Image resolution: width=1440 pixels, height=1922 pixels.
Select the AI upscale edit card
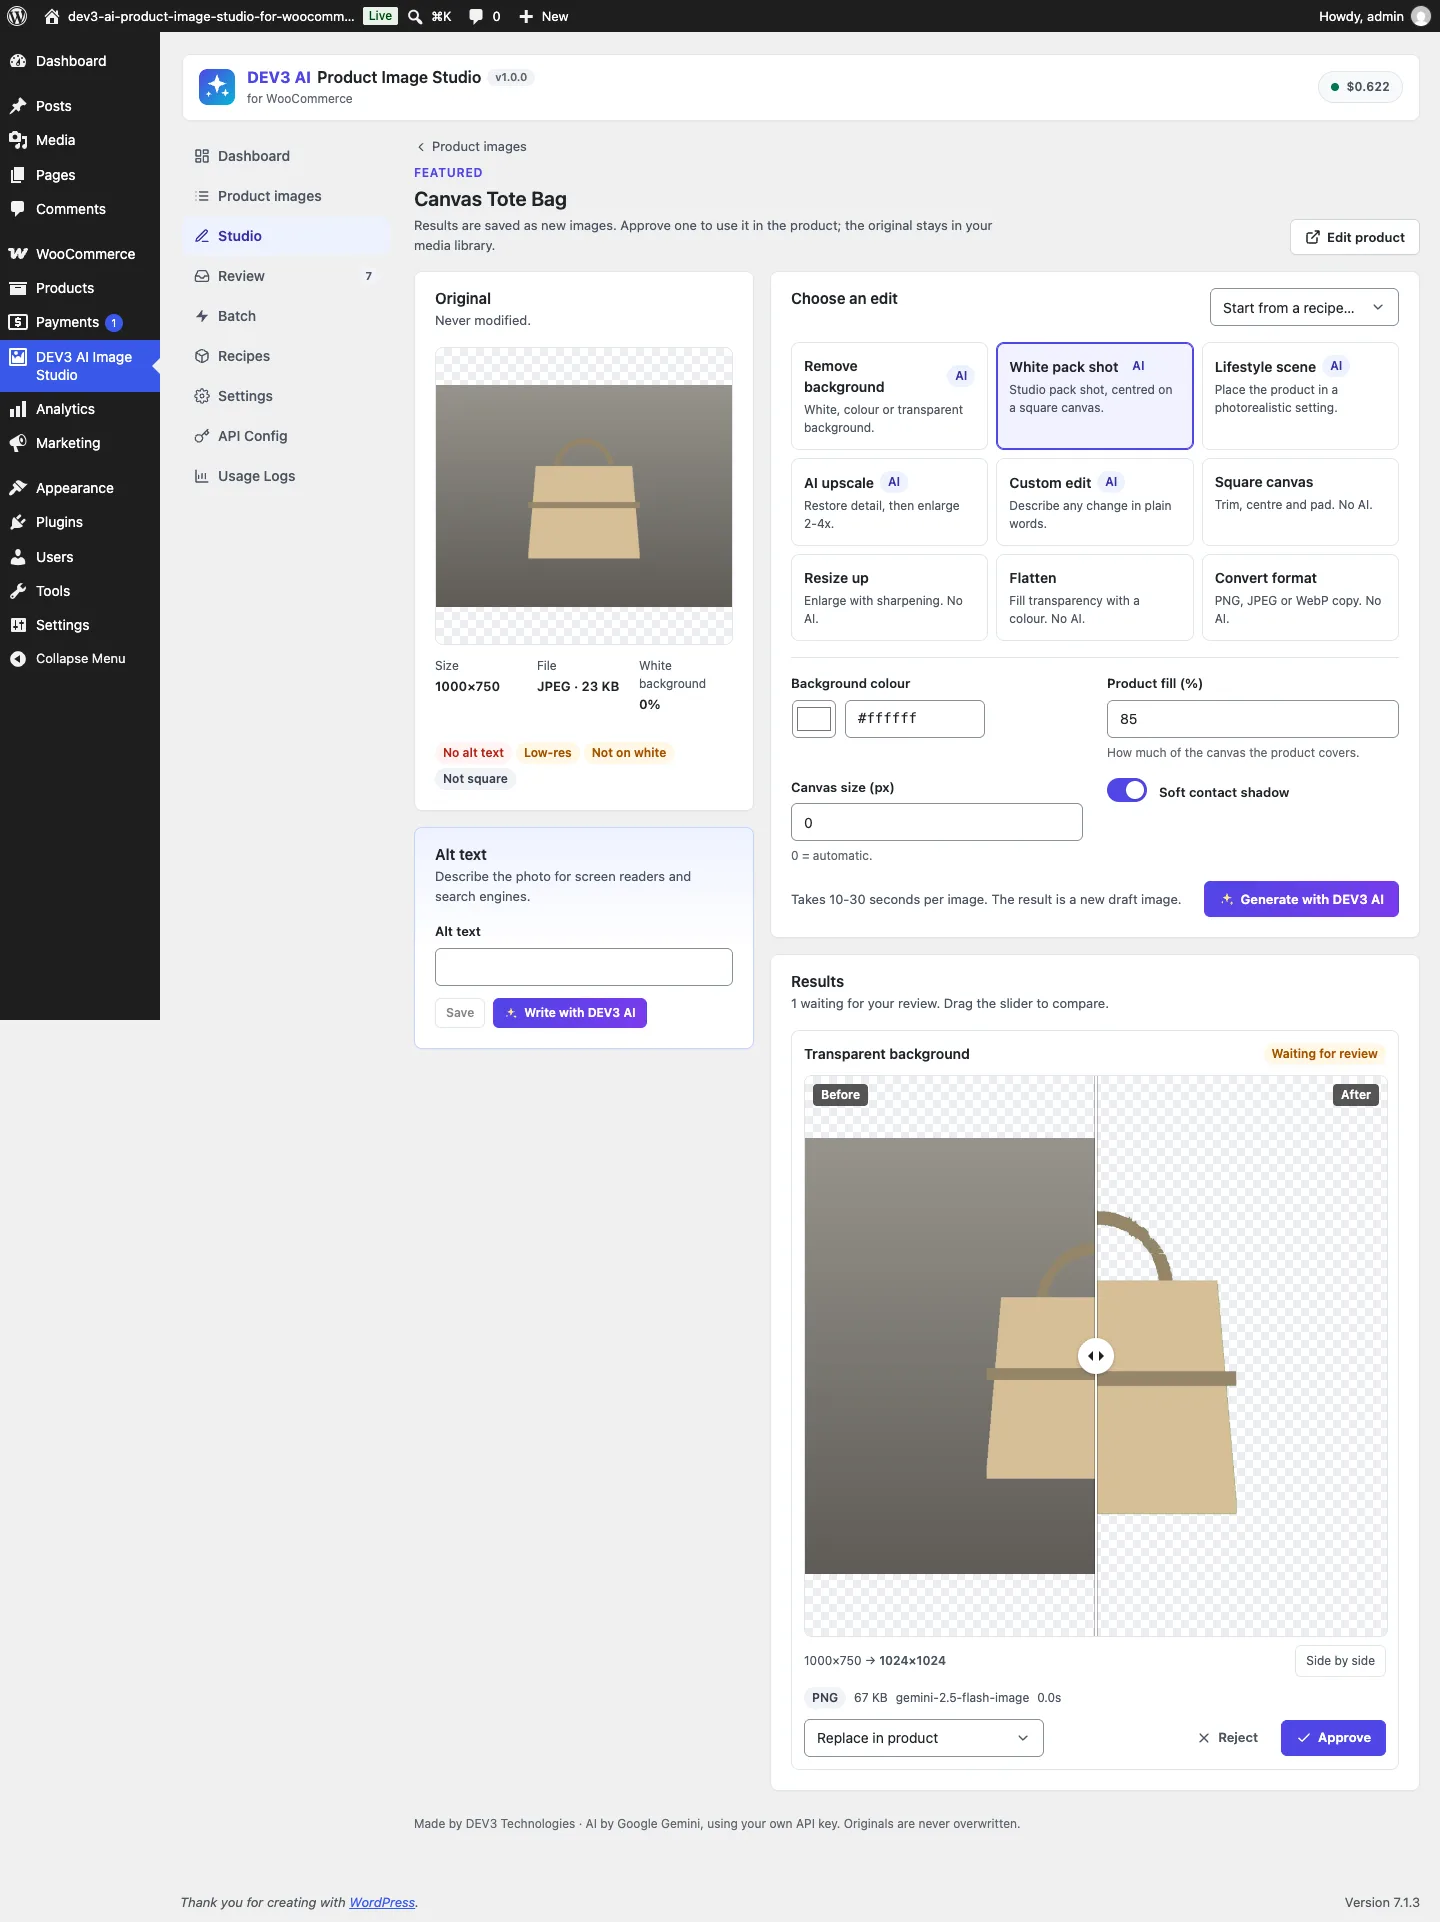pyautogui.click(x=889, y=502)
